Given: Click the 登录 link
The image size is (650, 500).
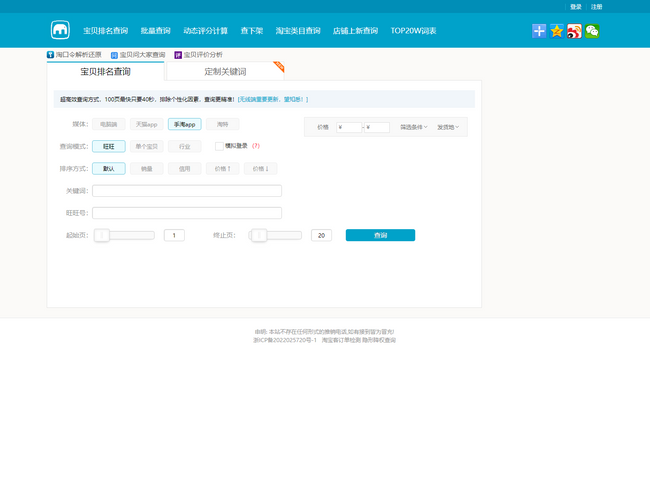Looking at the screenshot, I should pos(575,6).
